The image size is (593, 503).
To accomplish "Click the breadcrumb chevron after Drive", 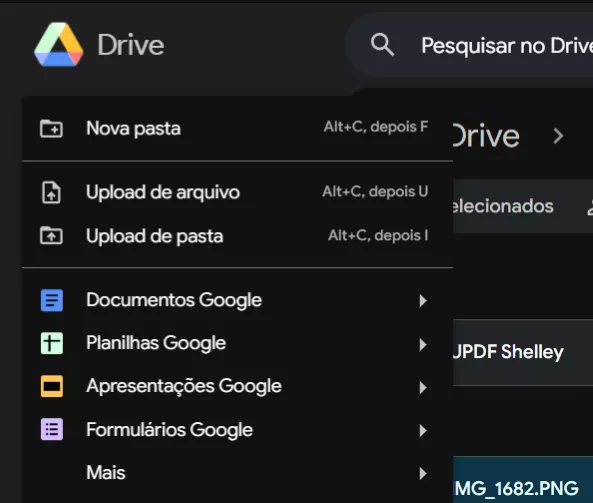I will 558,136.
